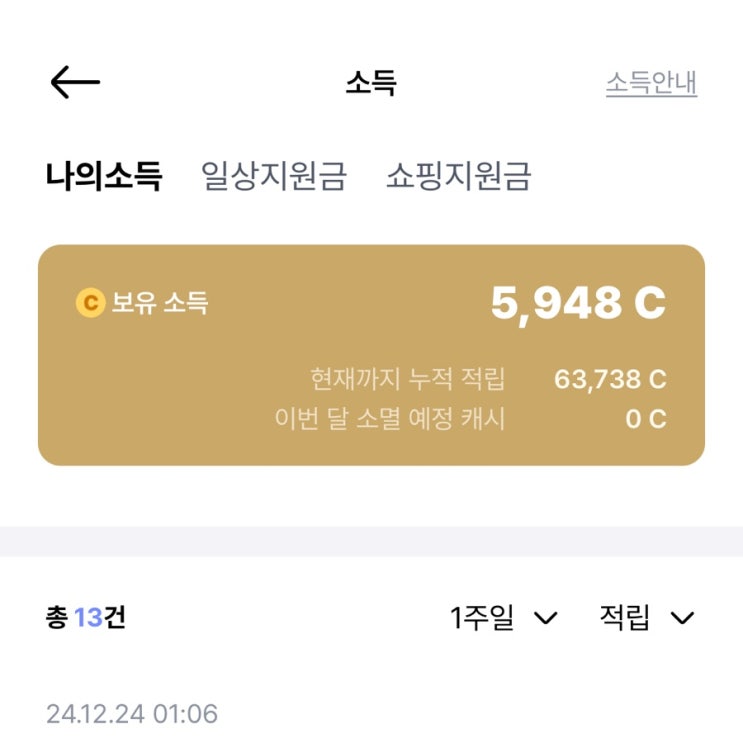Select the 5,948 C balance amount

click(579, 303)
